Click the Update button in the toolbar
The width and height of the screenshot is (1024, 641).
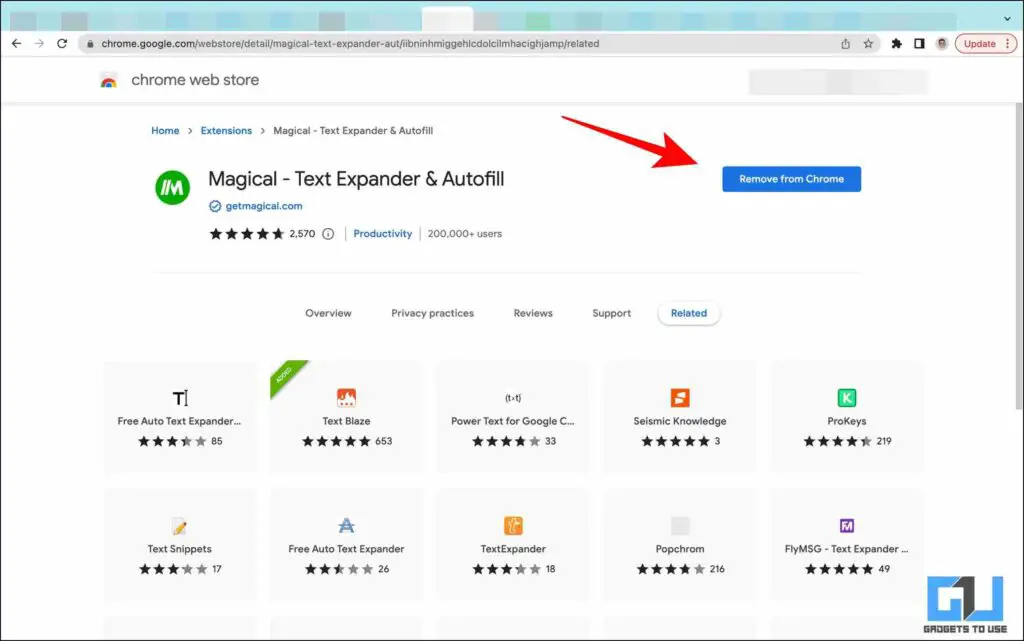[979, 44]
